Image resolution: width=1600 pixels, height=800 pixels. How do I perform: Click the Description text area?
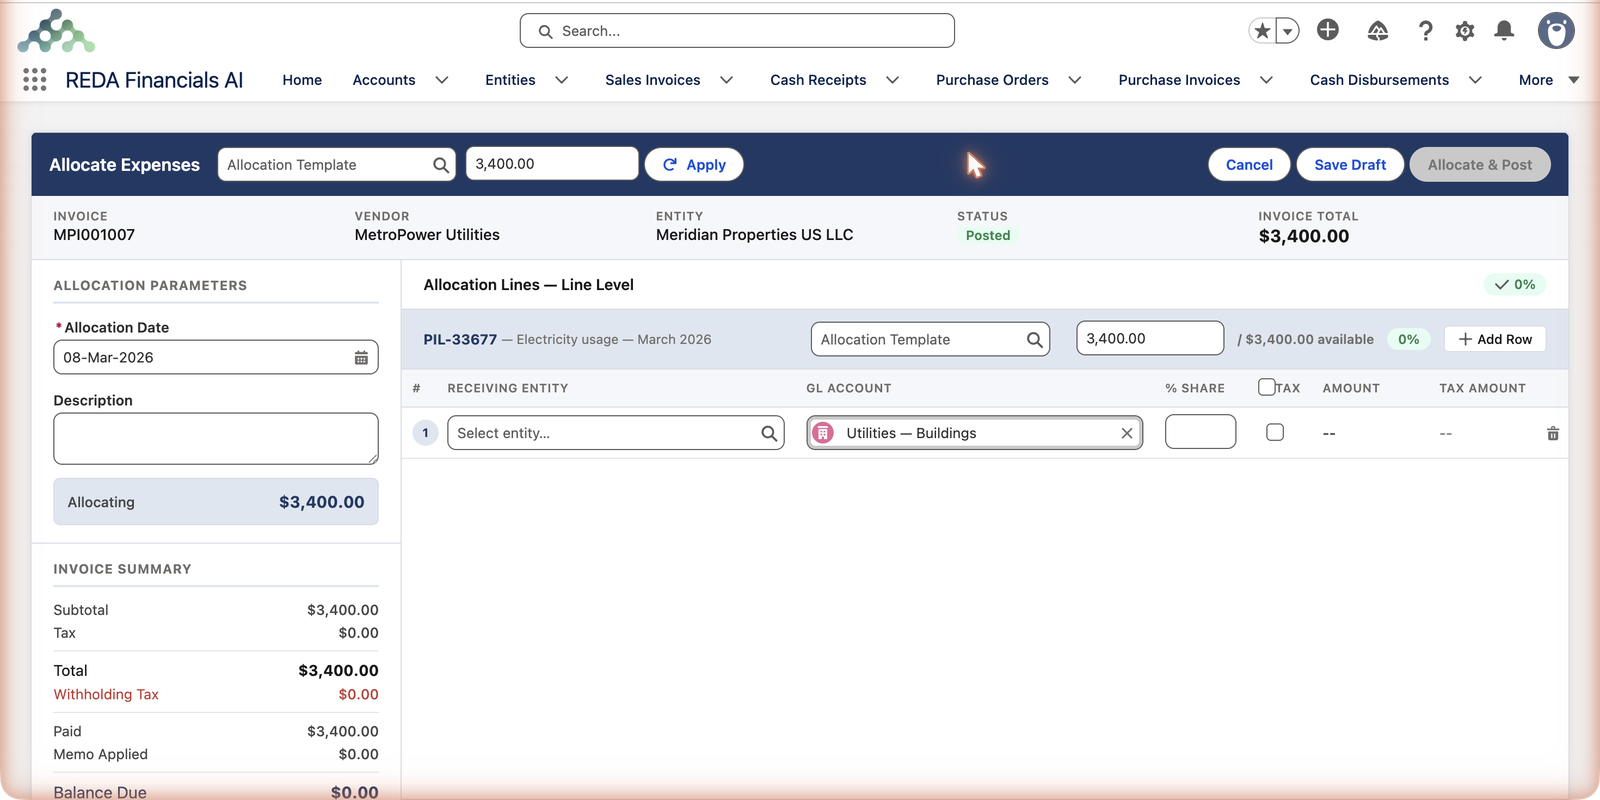tap(216, 439)
